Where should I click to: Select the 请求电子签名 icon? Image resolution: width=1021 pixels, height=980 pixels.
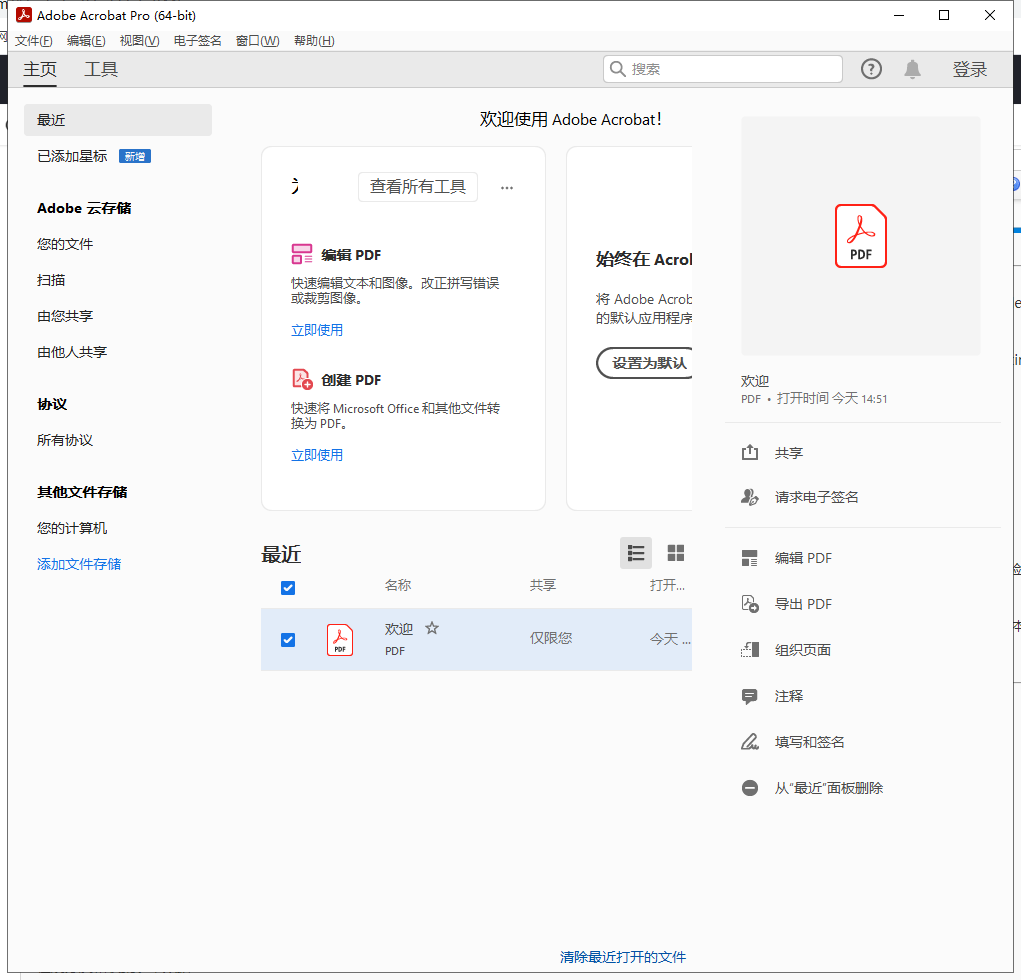coord(750,497)
